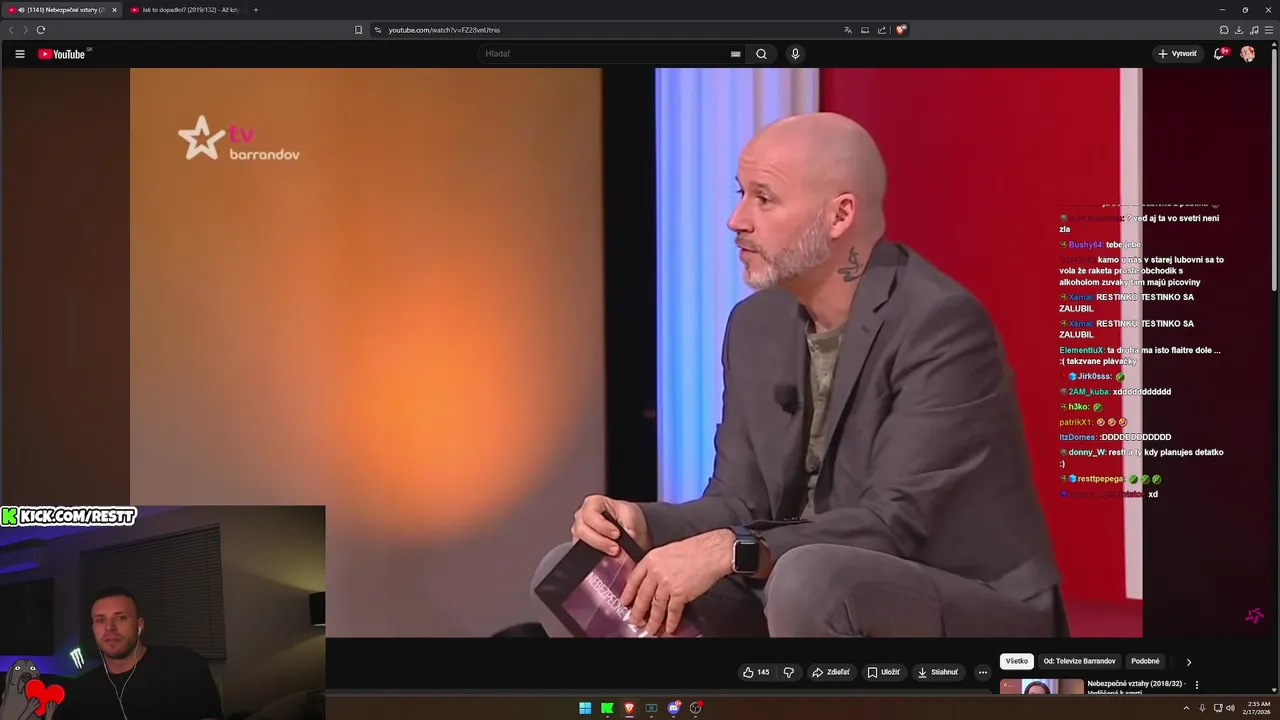Click the address bar URL
Screen dimensions: 1280x720
[x=444, y=30]
